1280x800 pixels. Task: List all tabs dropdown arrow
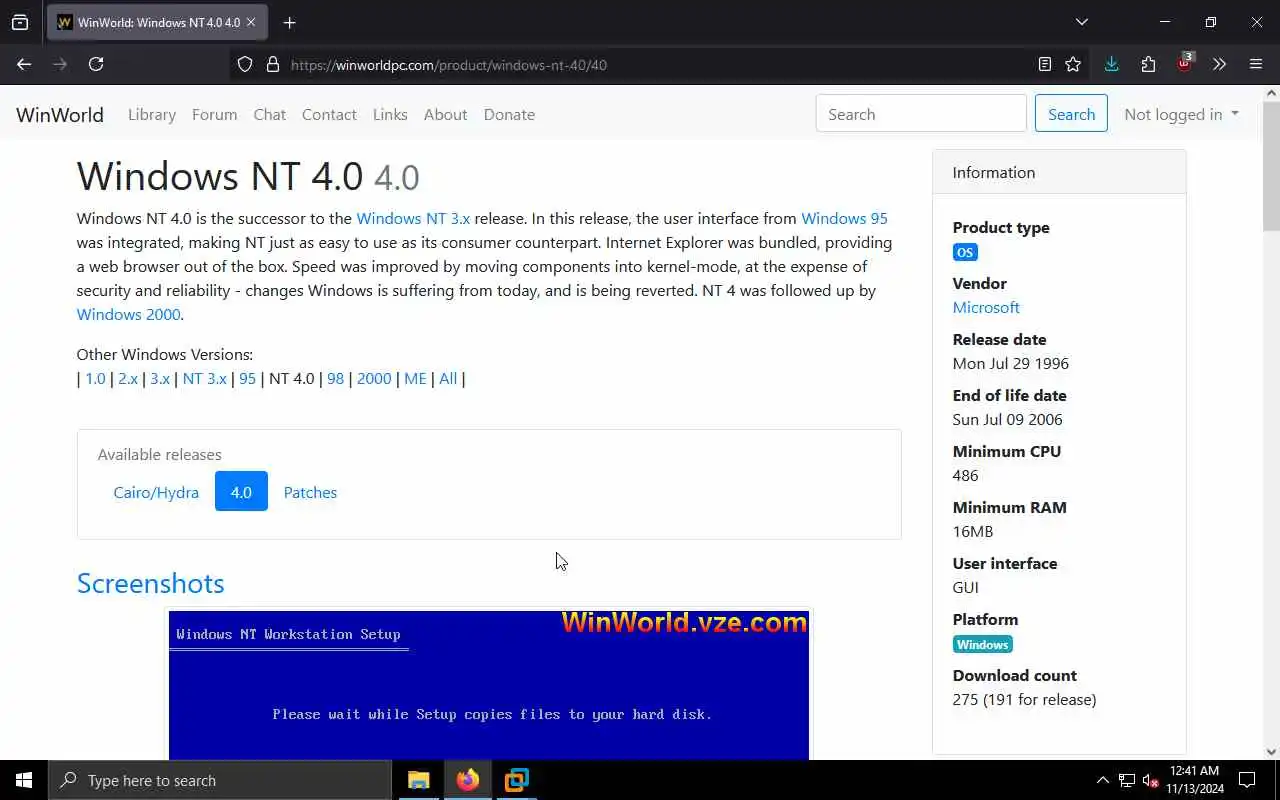click(x=1081, y=22)
